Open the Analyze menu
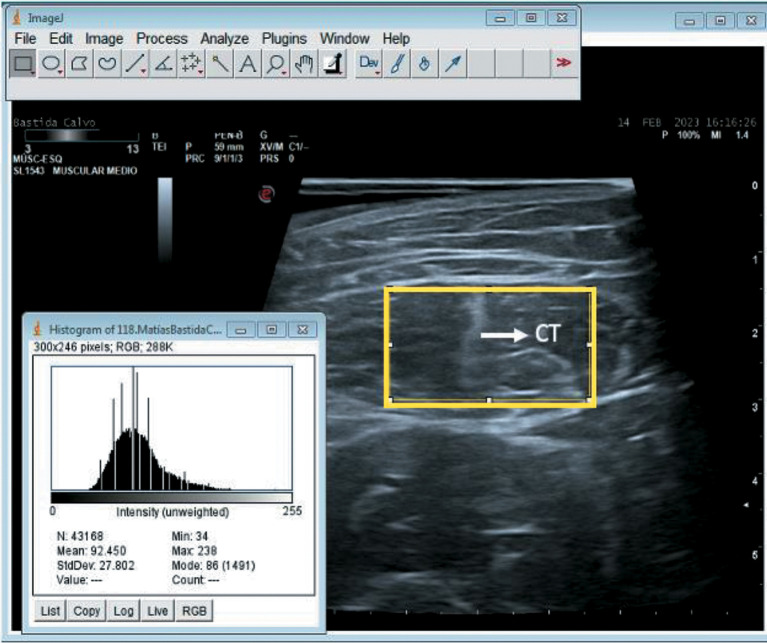The height and width of the screenshot is (643, 767). tap(224, 38)
